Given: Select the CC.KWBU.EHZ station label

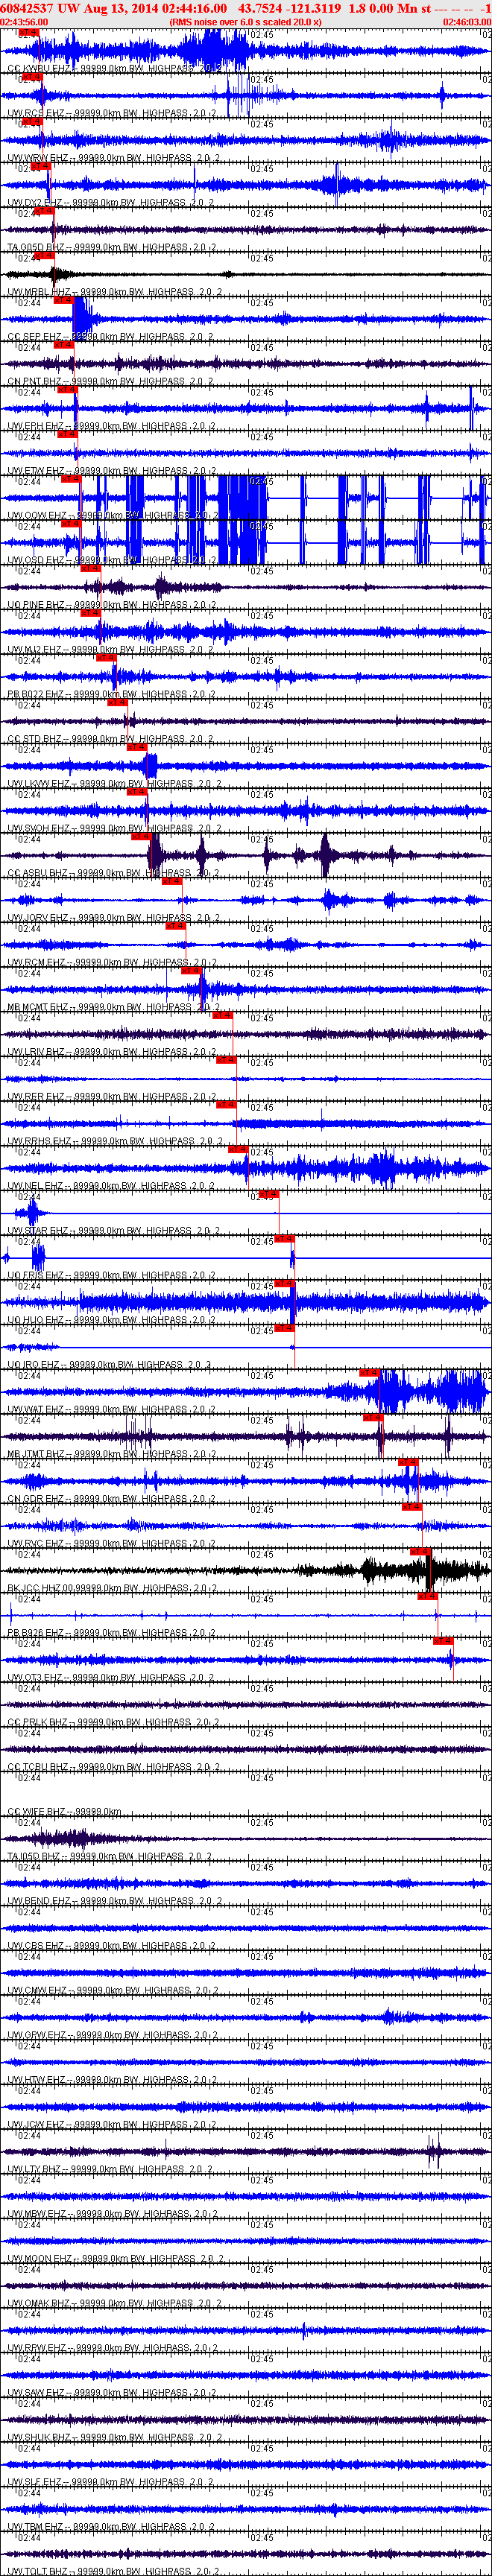Looking at the screenshot, I should click(114, 69).
